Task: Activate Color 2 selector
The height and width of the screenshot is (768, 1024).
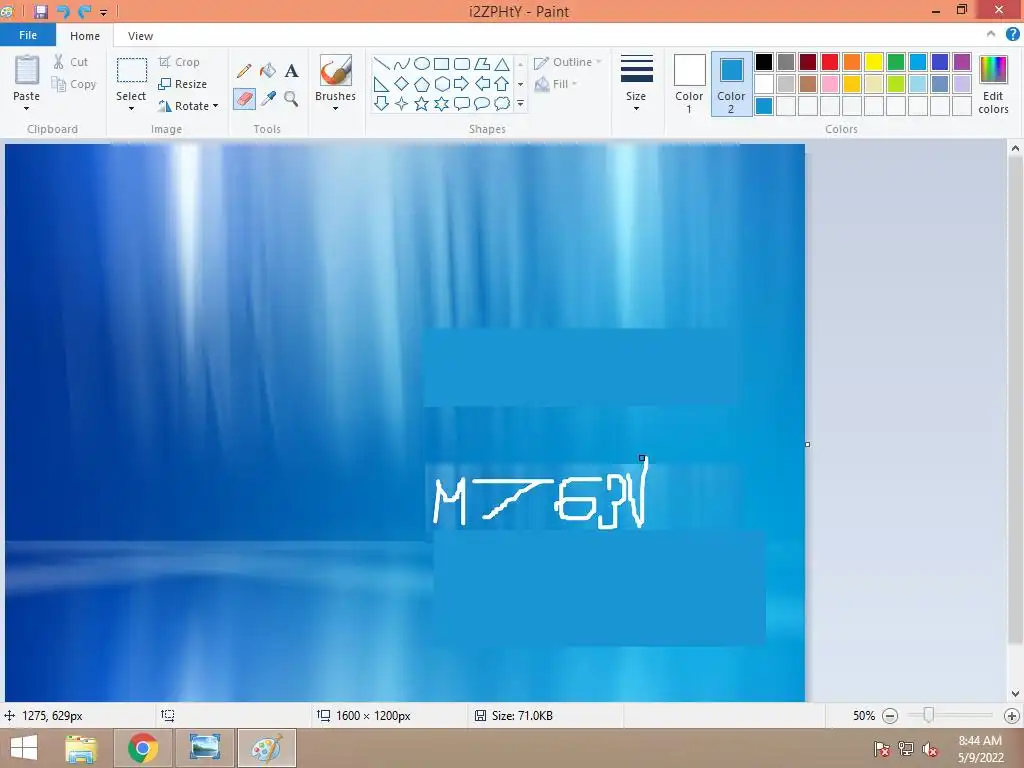Action: click(x=731, y=84)
